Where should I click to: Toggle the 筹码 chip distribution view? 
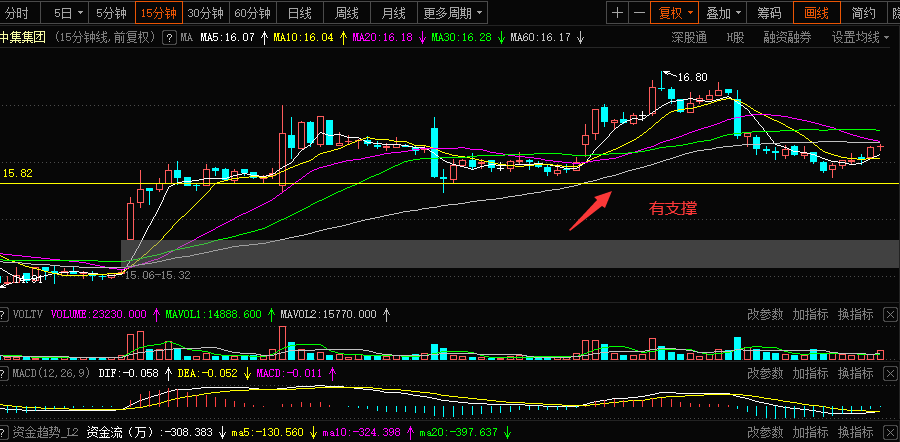769,13
